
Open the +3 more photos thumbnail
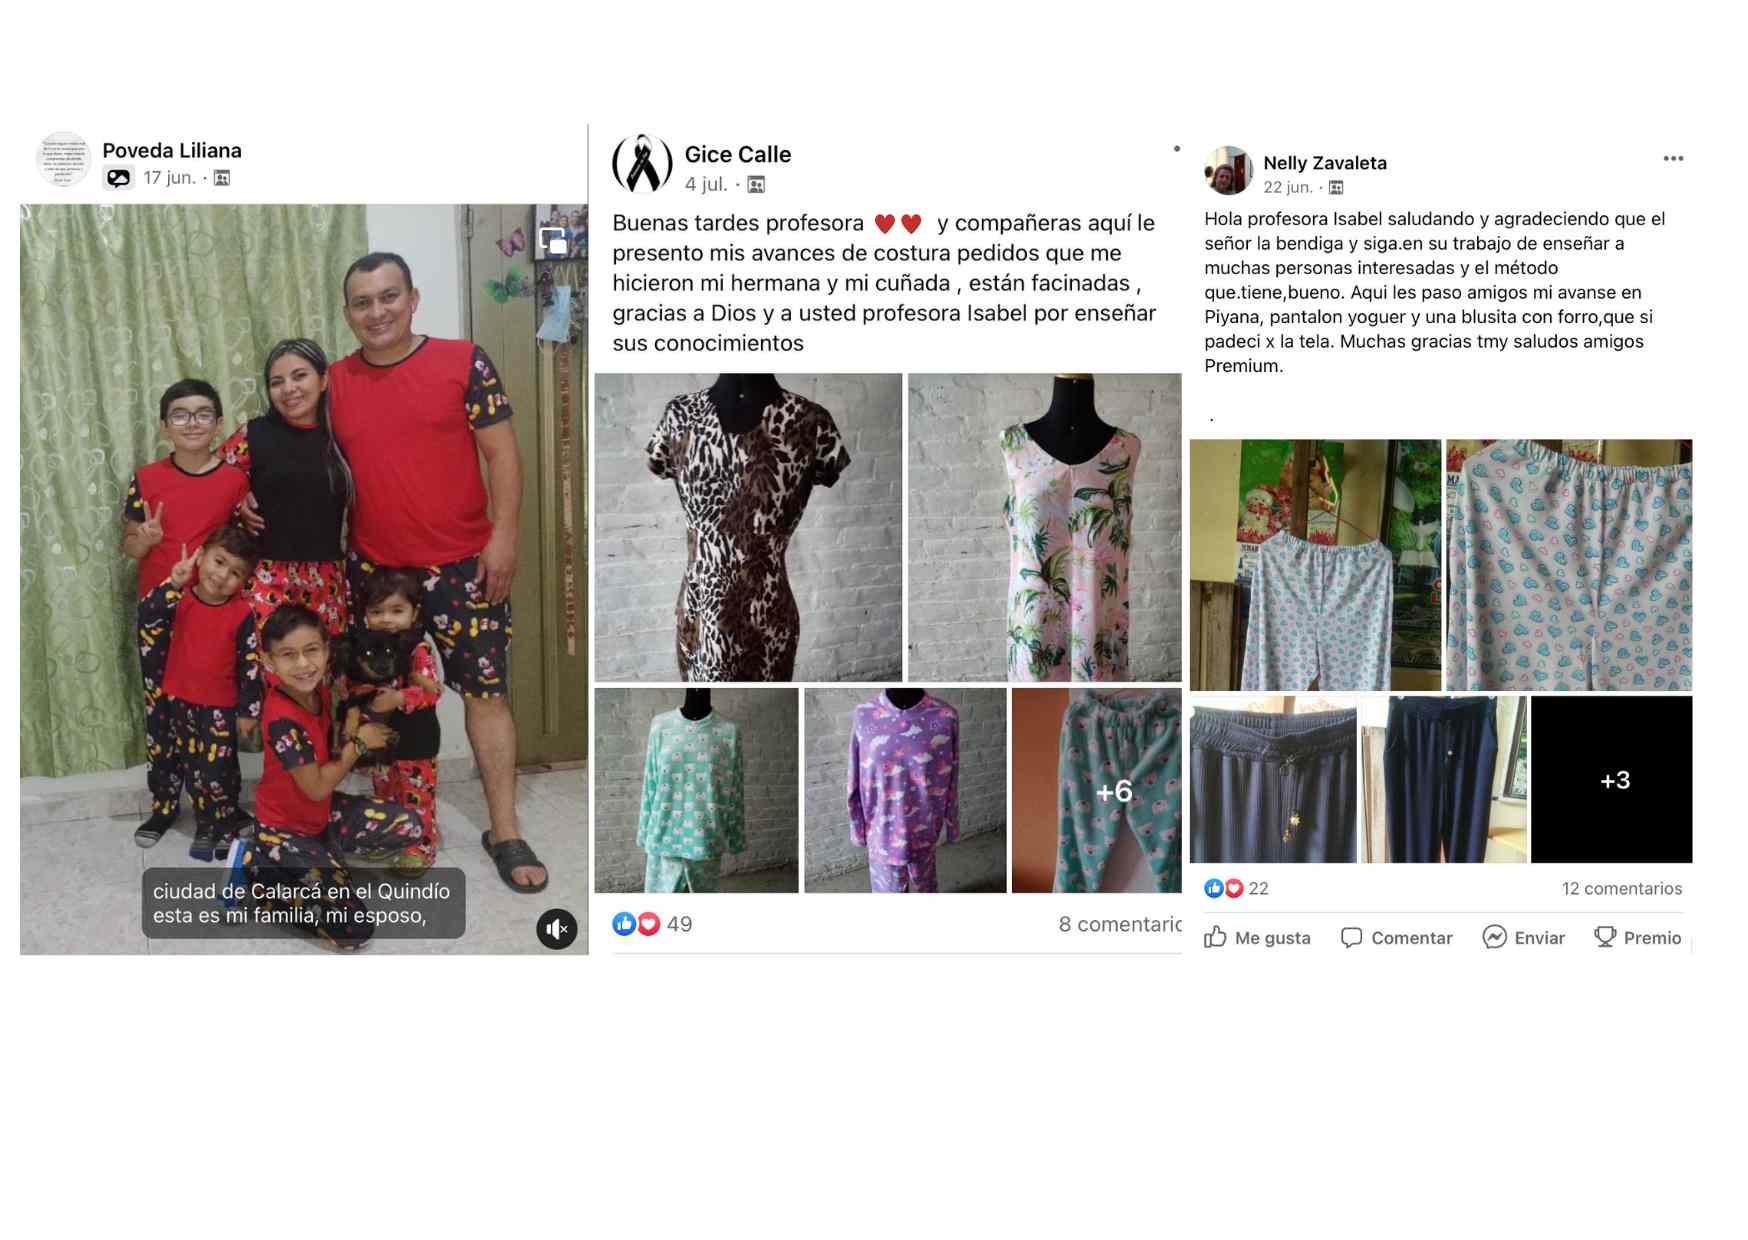click(1611, 779)
